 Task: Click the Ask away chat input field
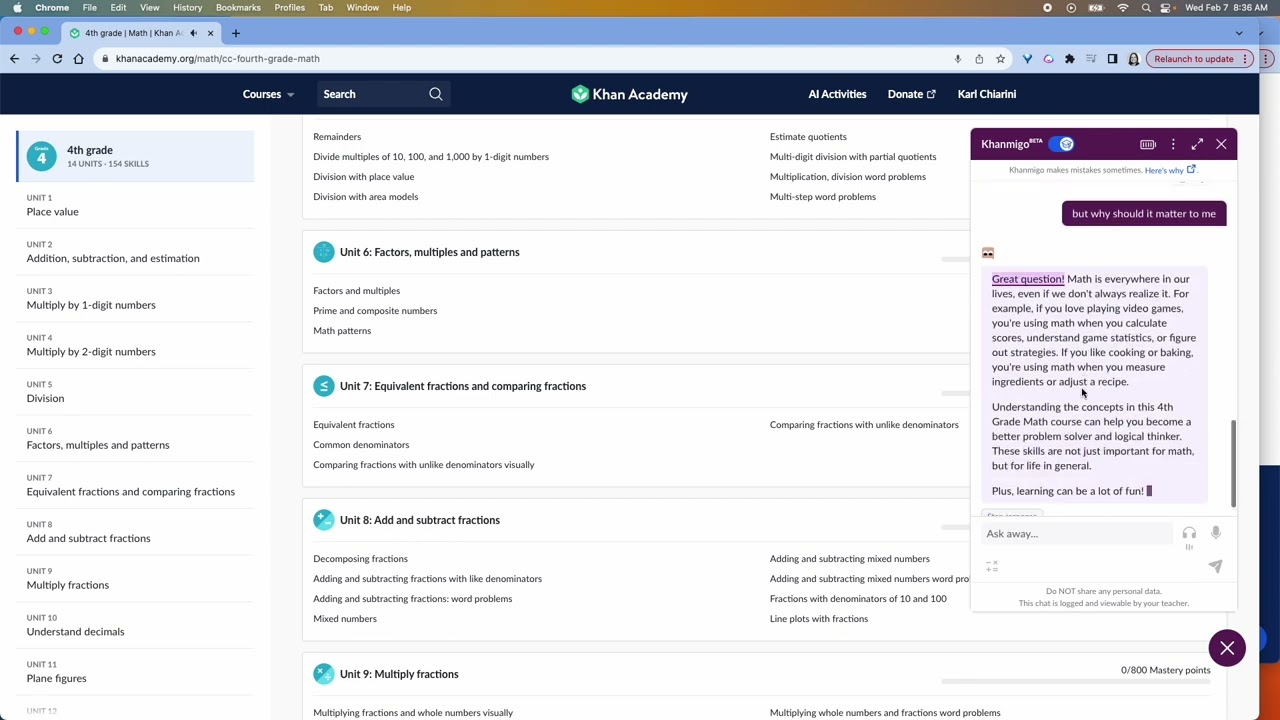point(1077,534)
